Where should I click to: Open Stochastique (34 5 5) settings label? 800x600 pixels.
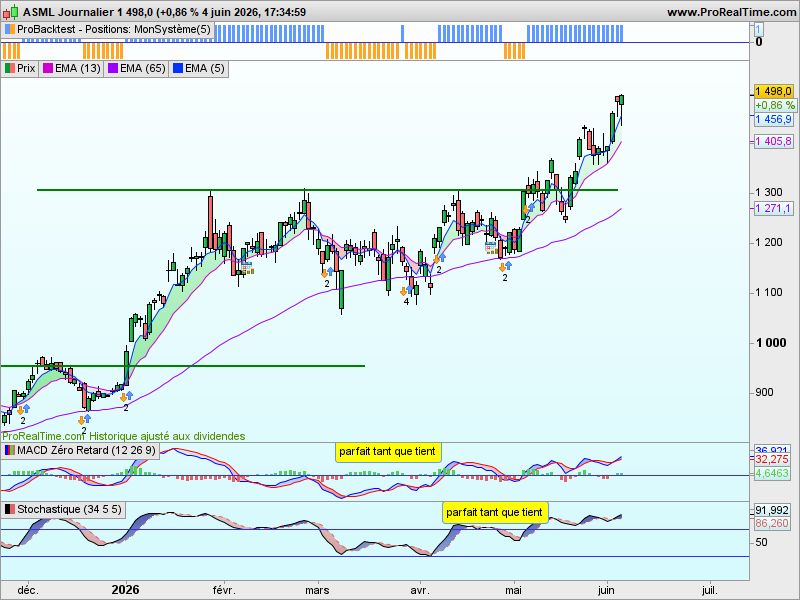pos(69,509)
